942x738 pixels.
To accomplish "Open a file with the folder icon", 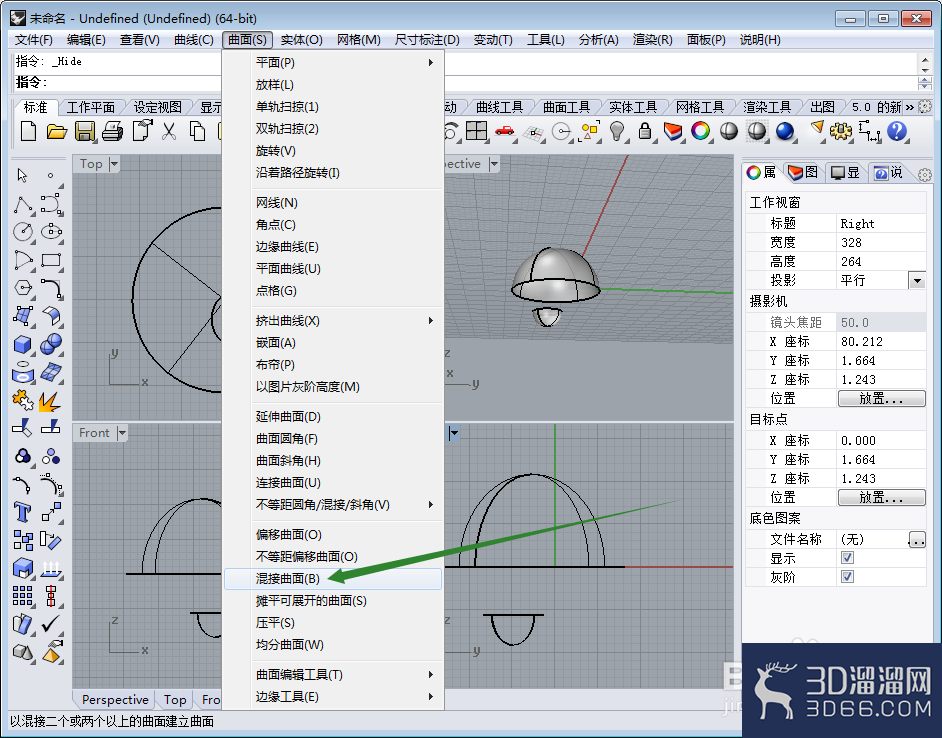I will [56, 130].
